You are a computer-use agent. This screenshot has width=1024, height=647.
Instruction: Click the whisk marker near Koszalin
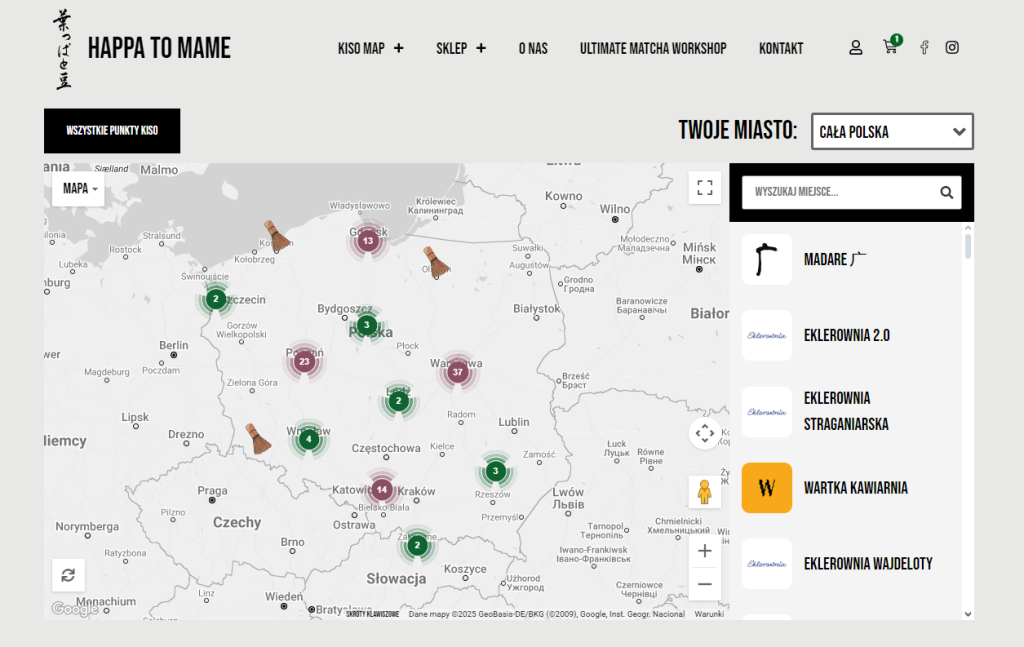(x=277, y=236)
